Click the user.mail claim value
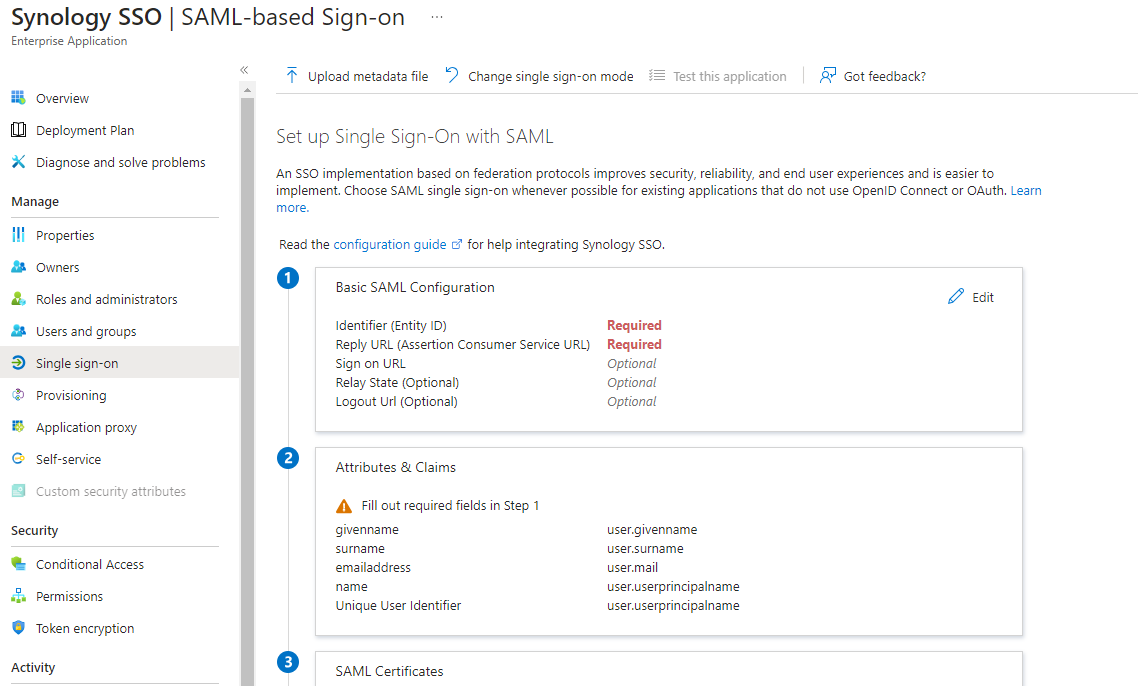Viewport: 1138px width, 686px height. [633, 567]
